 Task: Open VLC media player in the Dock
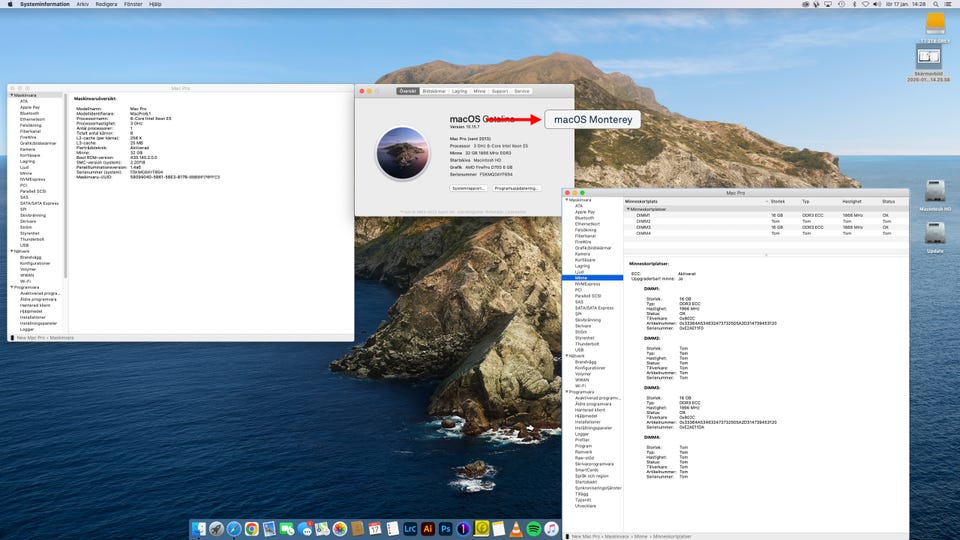516,528
